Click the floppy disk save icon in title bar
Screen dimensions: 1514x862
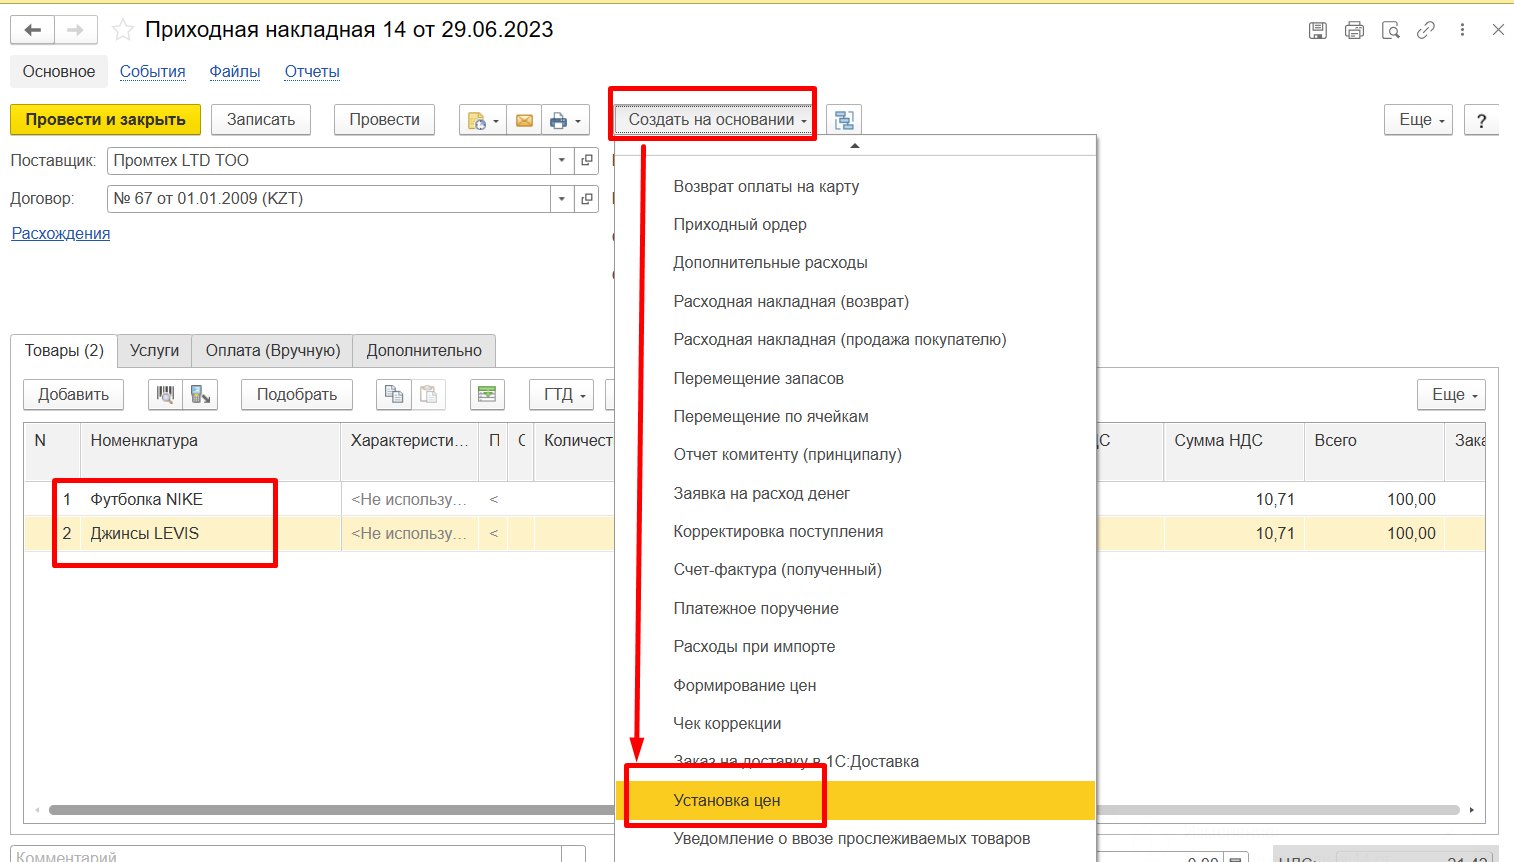pyautogui.click(x=1318, y=30)
